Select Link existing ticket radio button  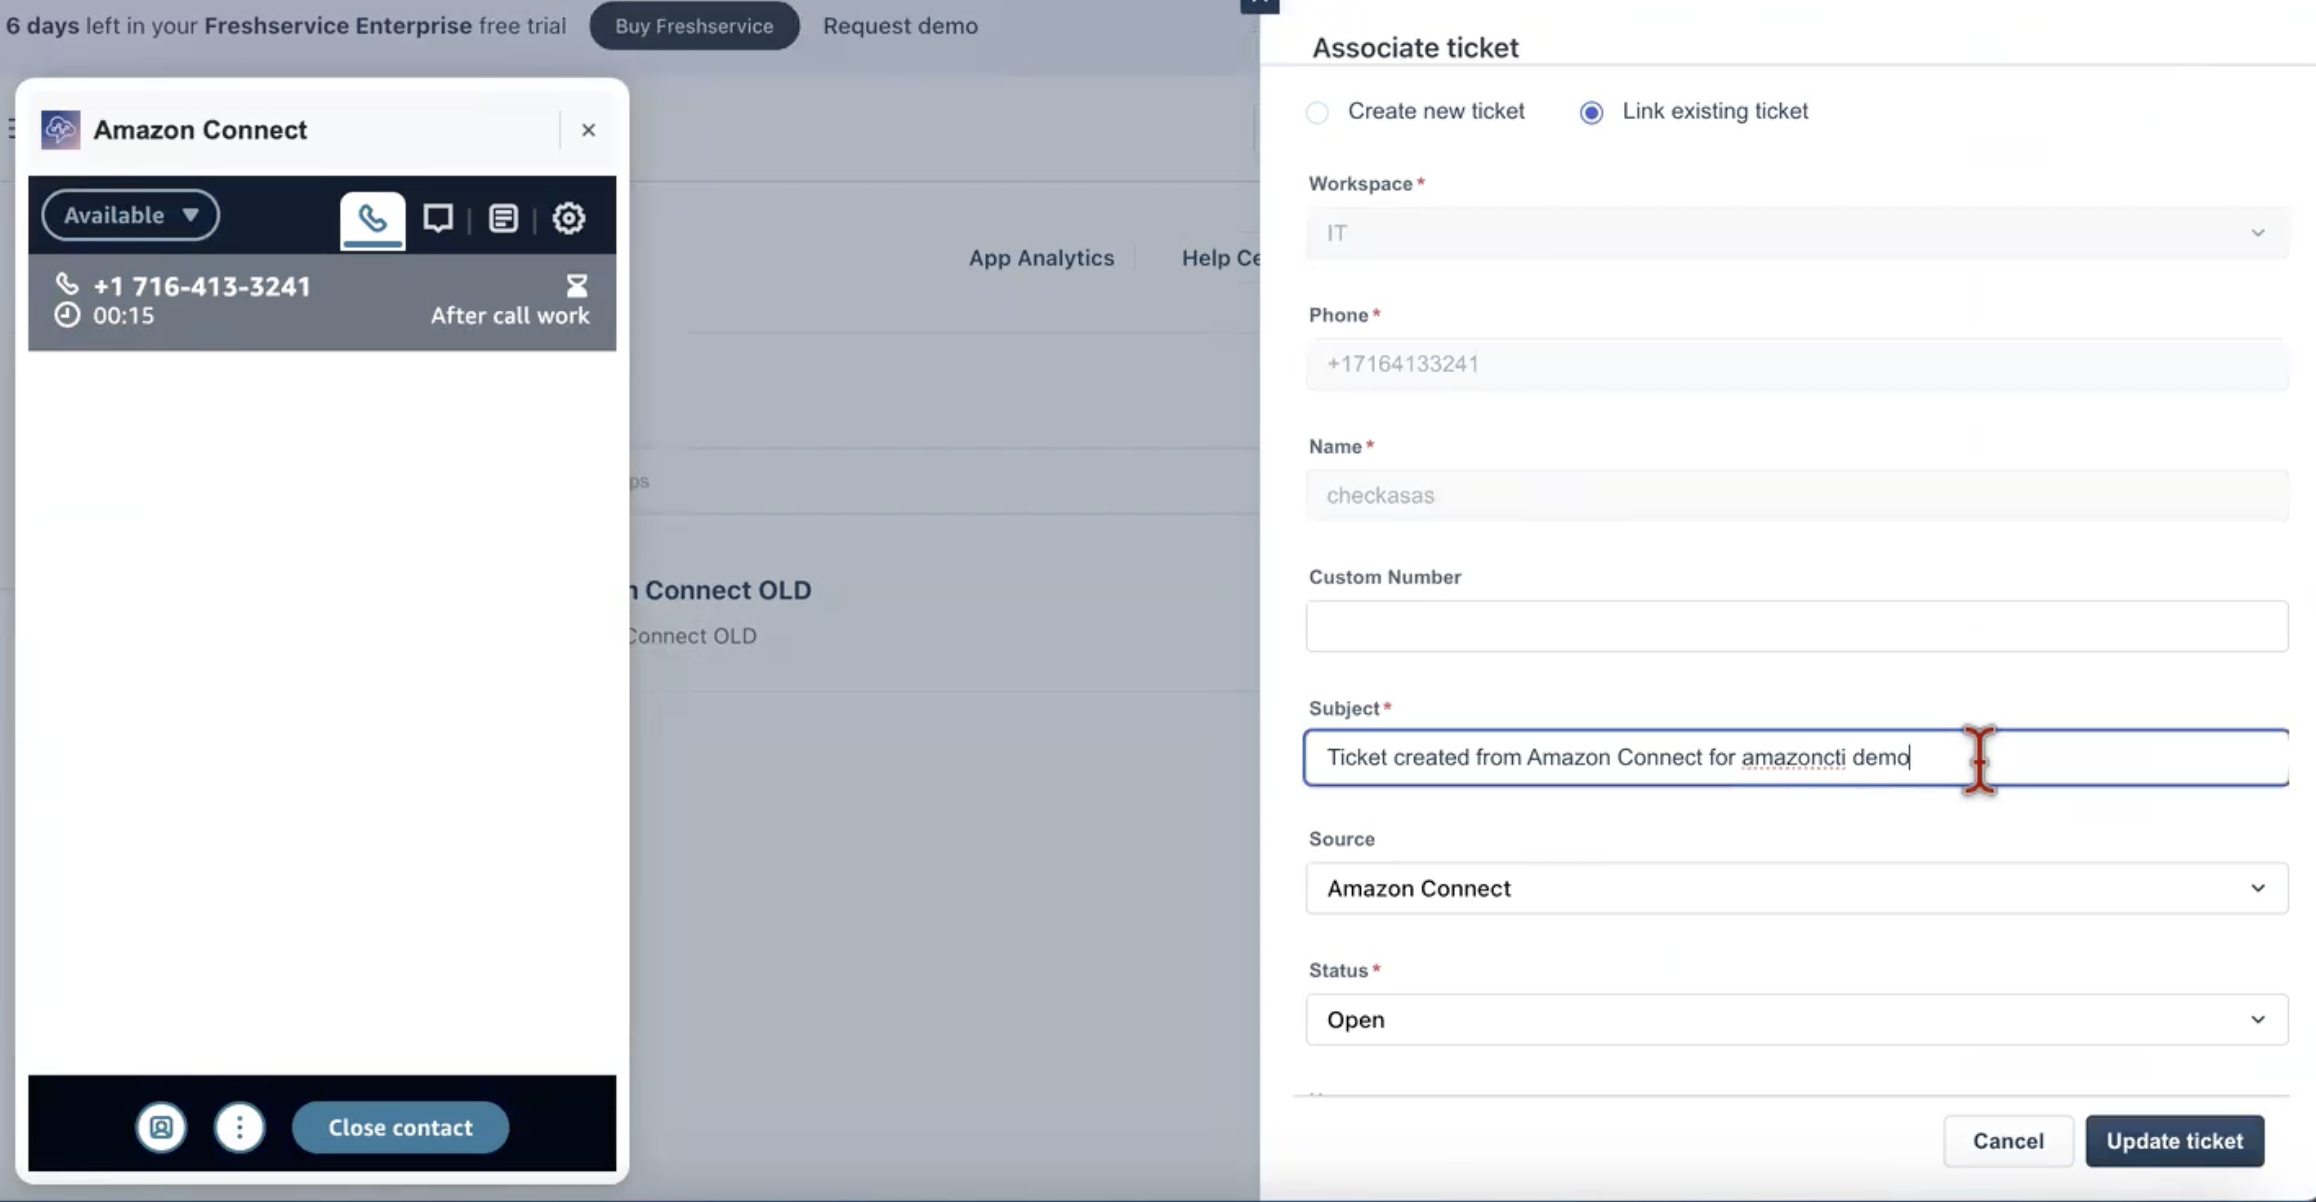click(x=1591, y=112)
